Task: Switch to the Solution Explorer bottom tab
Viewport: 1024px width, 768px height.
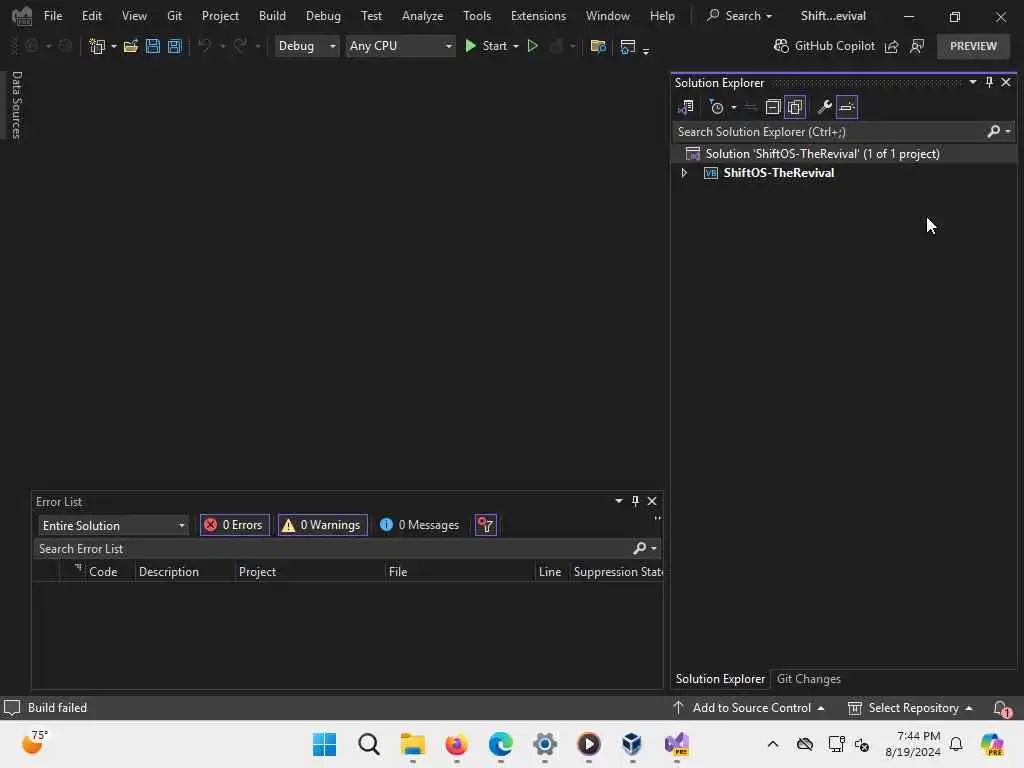Action: pyautogui.click(x=720, y=679)
